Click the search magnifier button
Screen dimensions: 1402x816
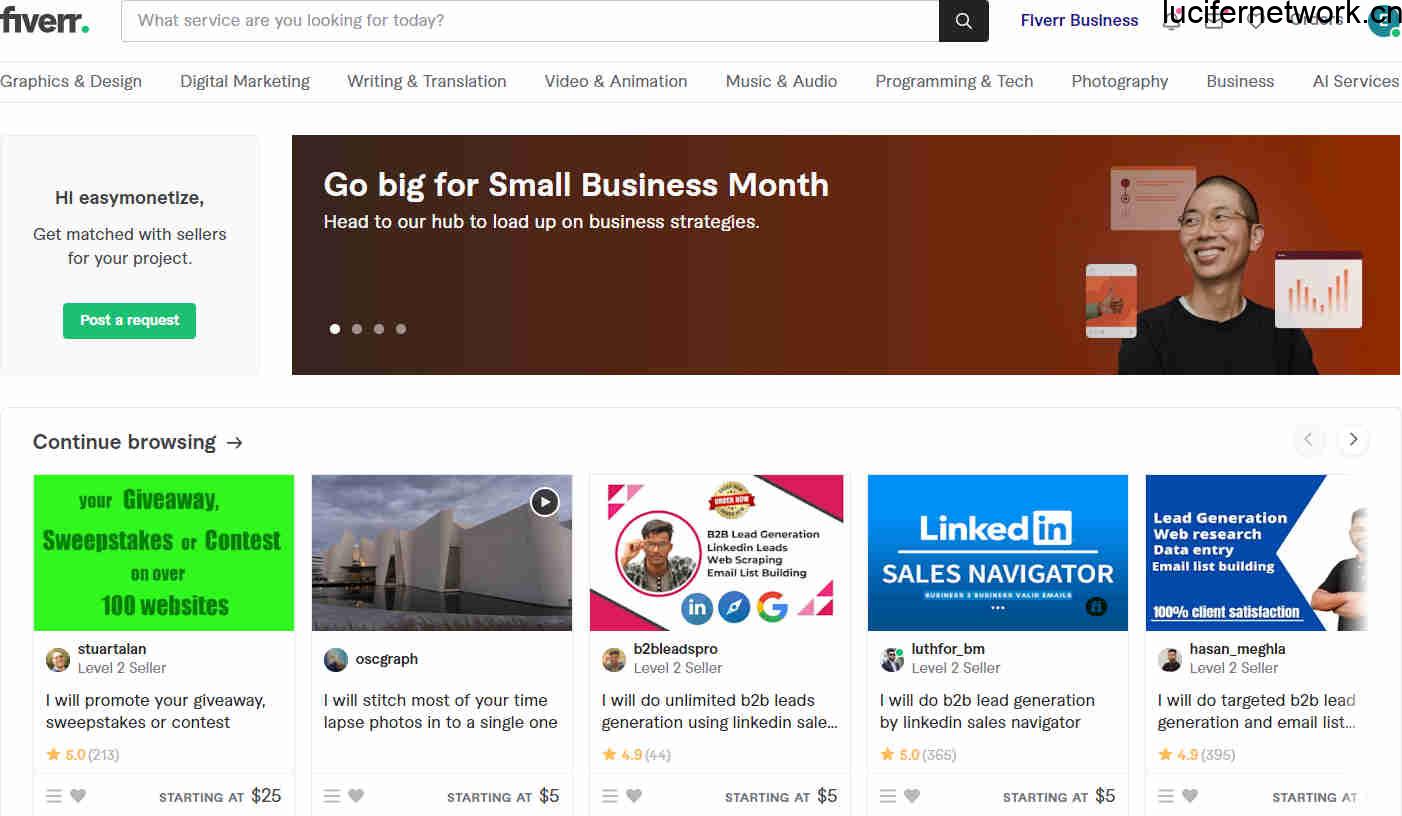pos(963,21)
